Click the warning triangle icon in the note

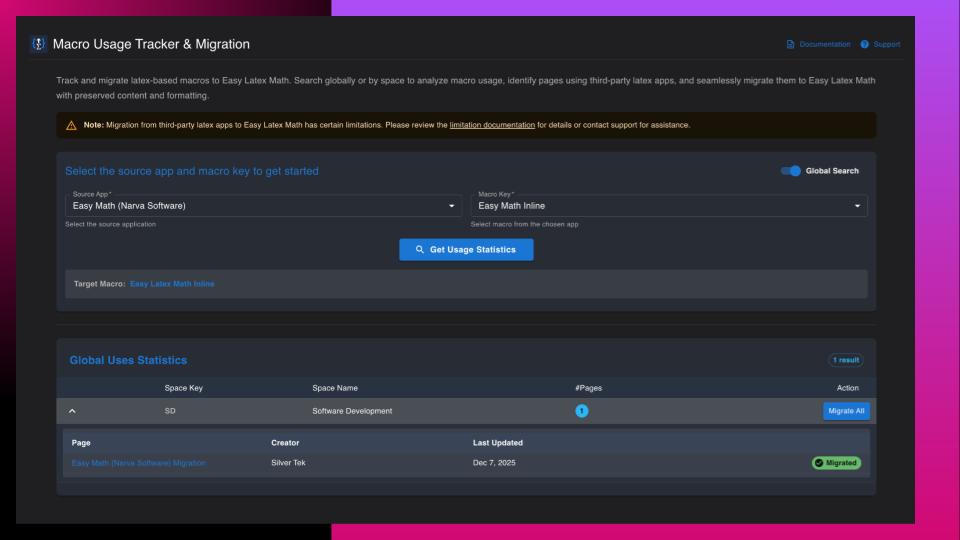(71, 126)
